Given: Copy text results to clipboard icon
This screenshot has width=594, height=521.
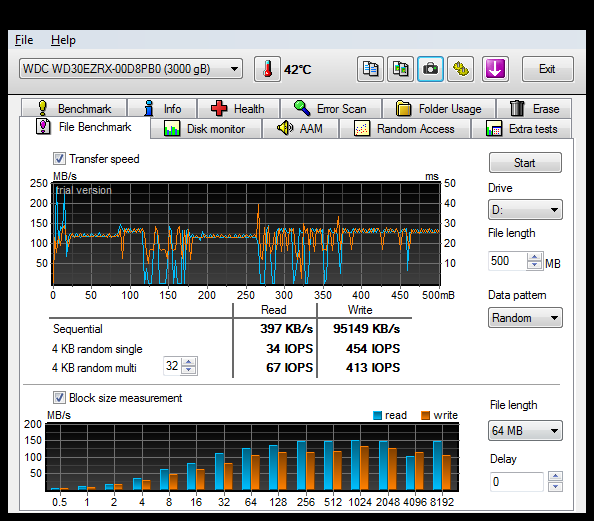Looking at the screenshot, I should click(370, 69).
